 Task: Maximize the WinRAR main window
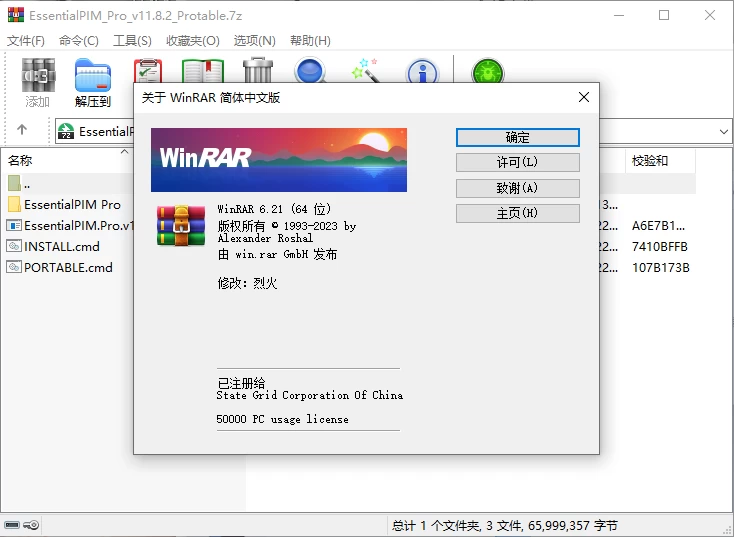(664, 15)
